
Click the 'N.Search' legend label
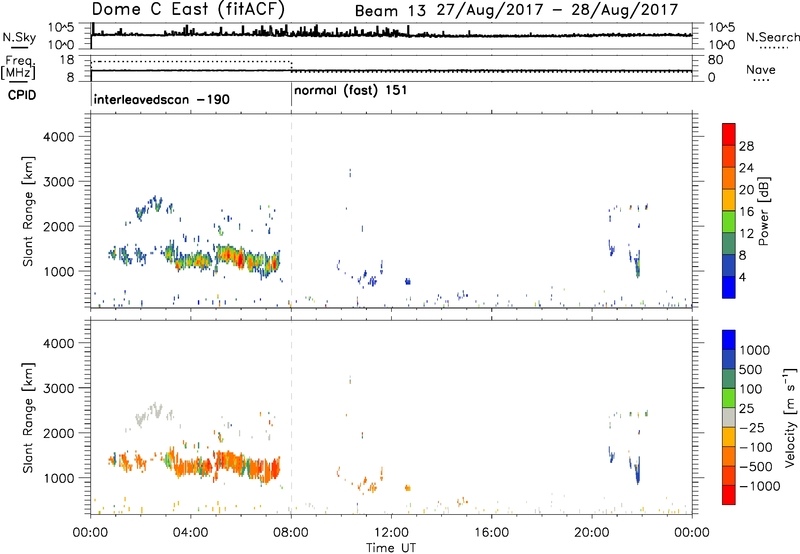pyautogui.click(x=772, y=37)
